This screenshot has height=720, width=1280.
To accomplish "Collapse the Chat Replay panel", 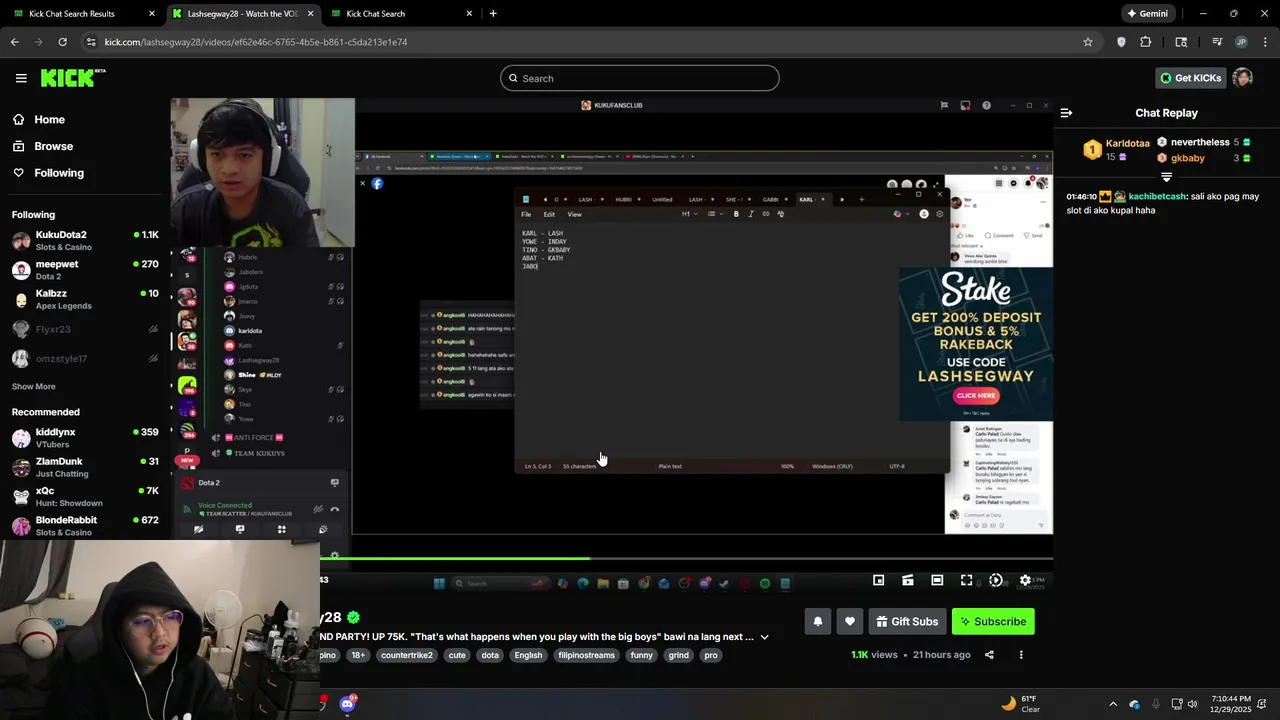I will coord(1066,113).
